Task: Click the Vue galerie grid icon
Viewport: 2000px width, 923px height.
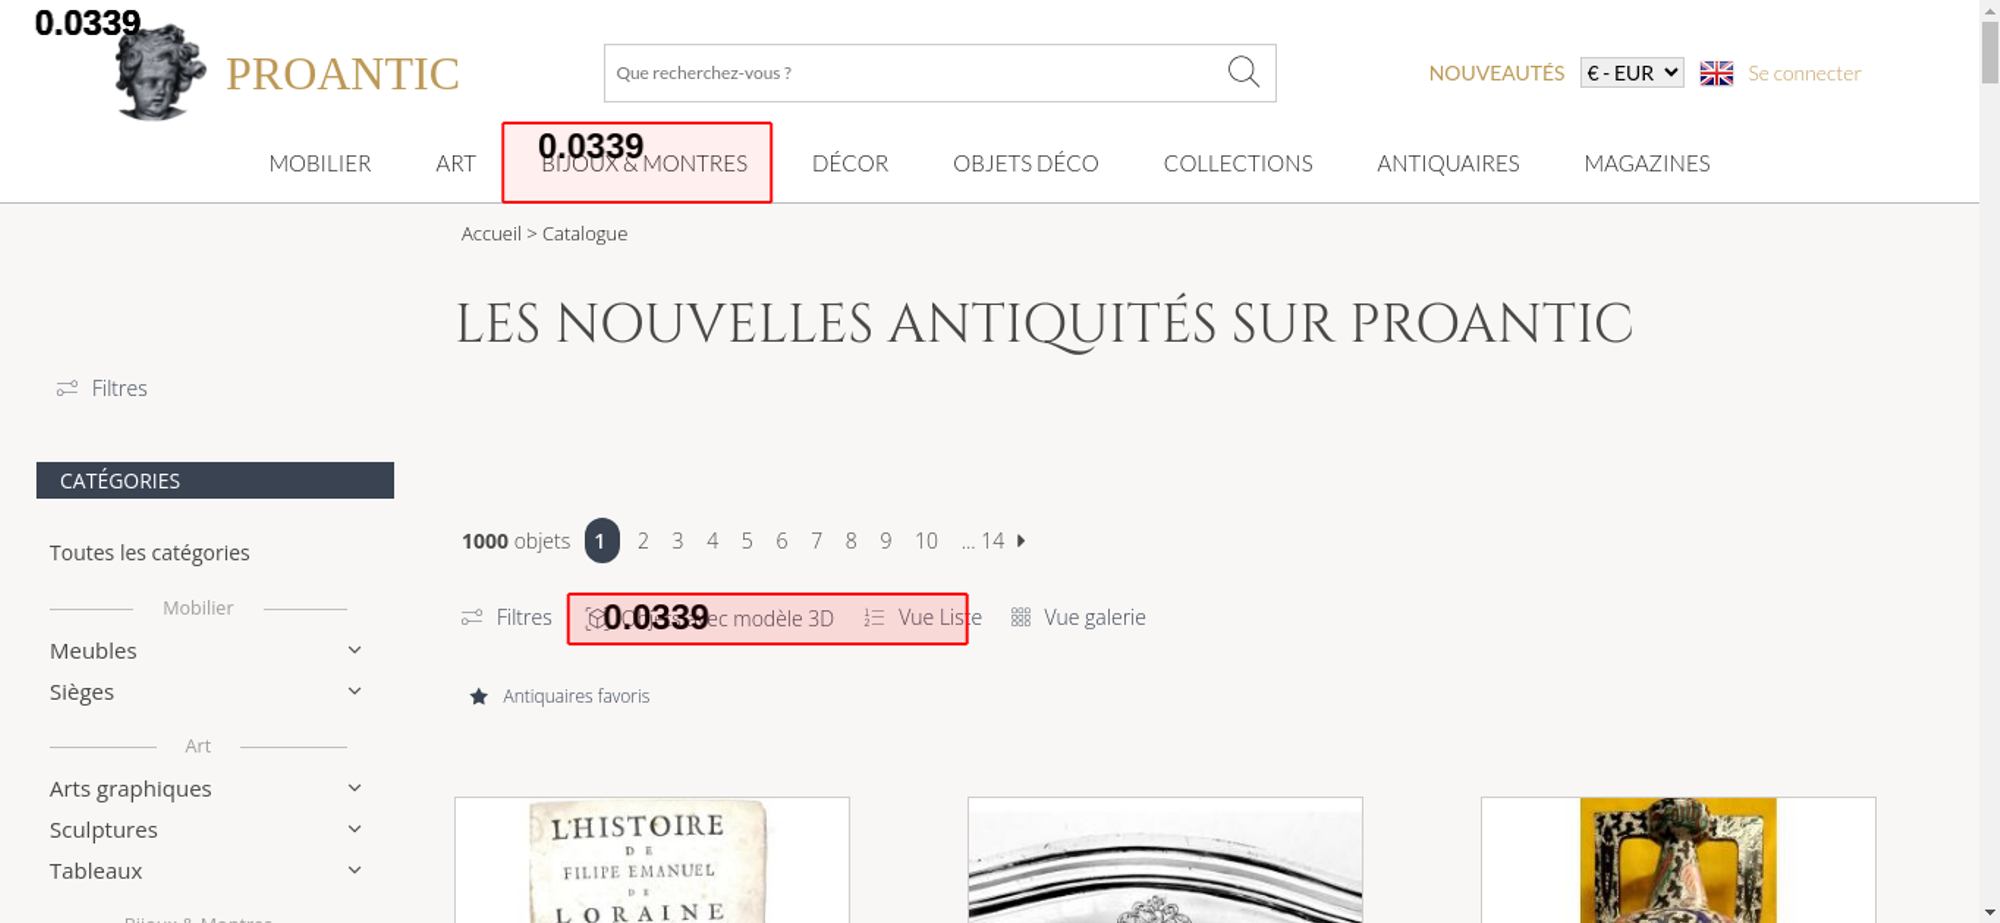Action: click(1020, 618)
